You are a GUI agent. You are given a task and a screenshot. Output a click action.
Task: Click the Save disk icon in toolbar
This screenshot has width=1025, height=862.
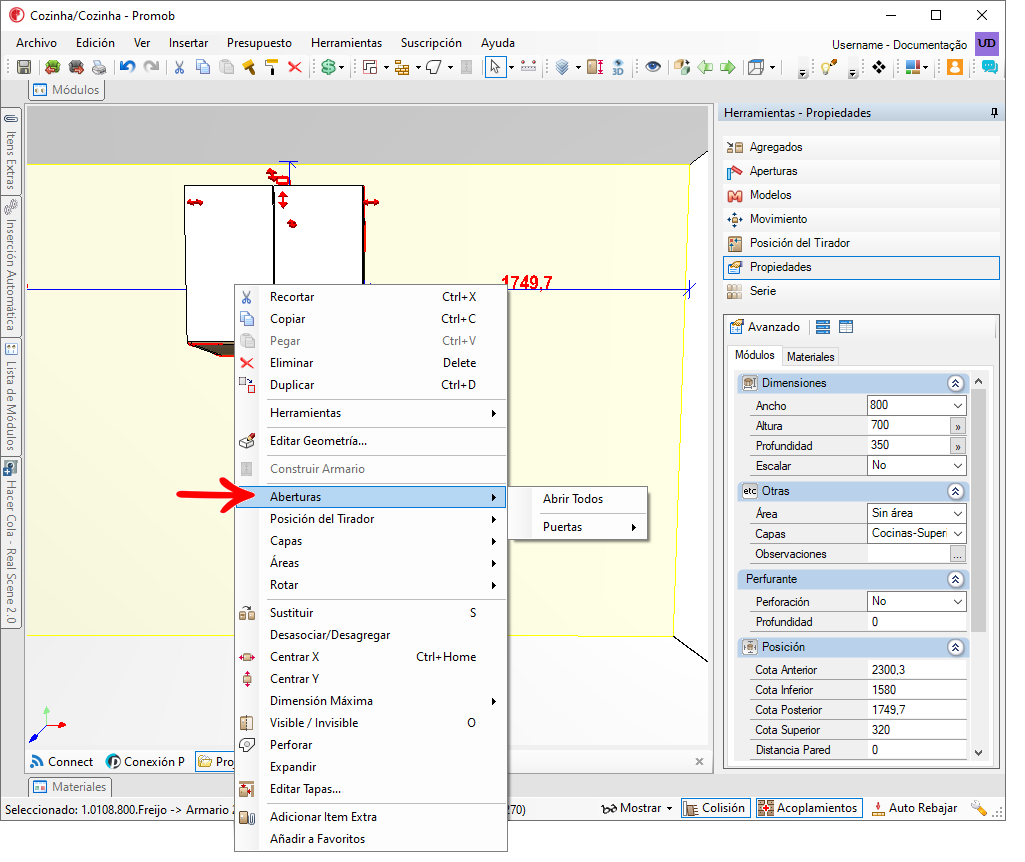click(x=24, y=67)
